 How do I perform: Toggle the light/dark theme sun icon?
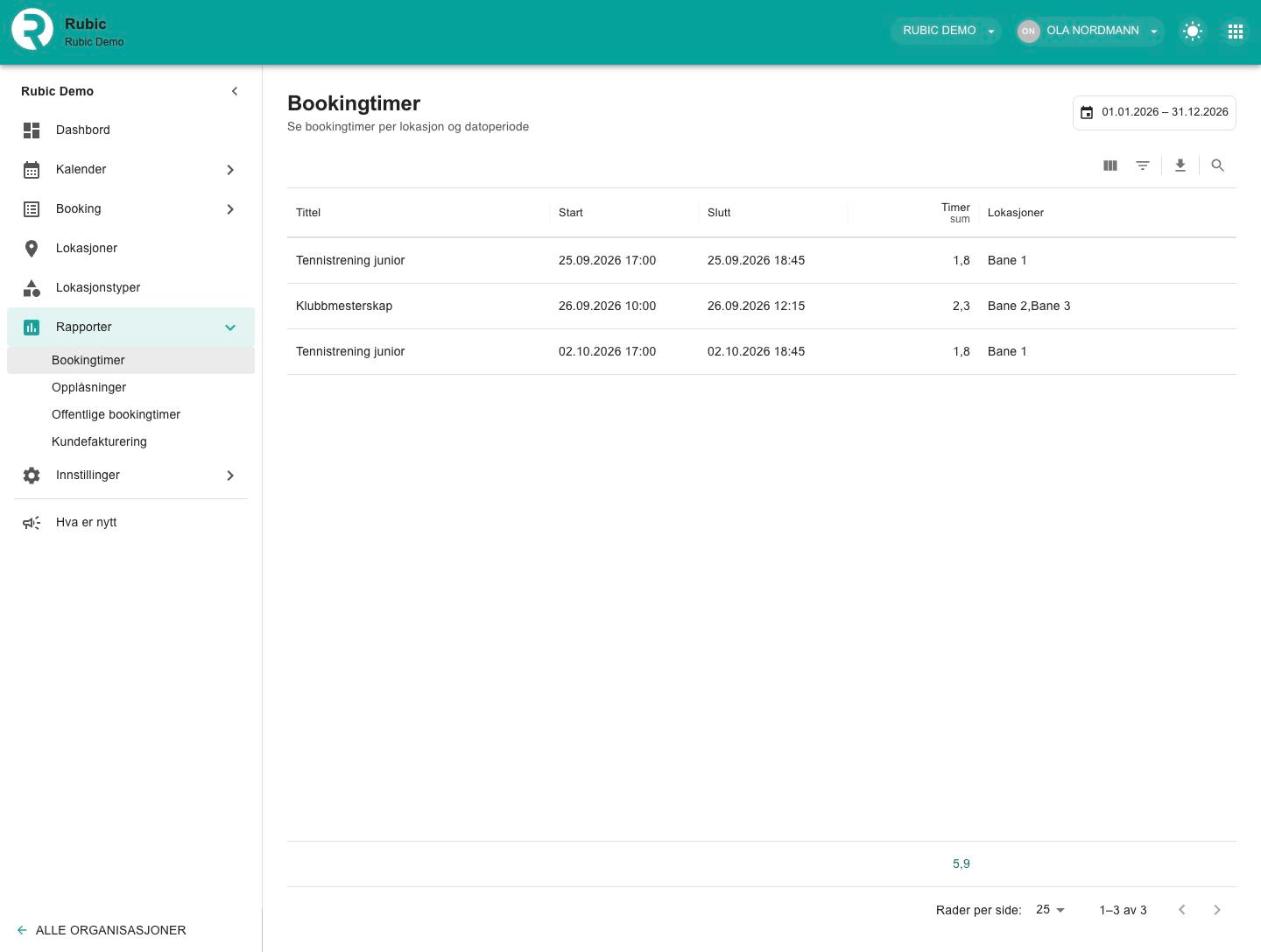tap(1193, 31)
